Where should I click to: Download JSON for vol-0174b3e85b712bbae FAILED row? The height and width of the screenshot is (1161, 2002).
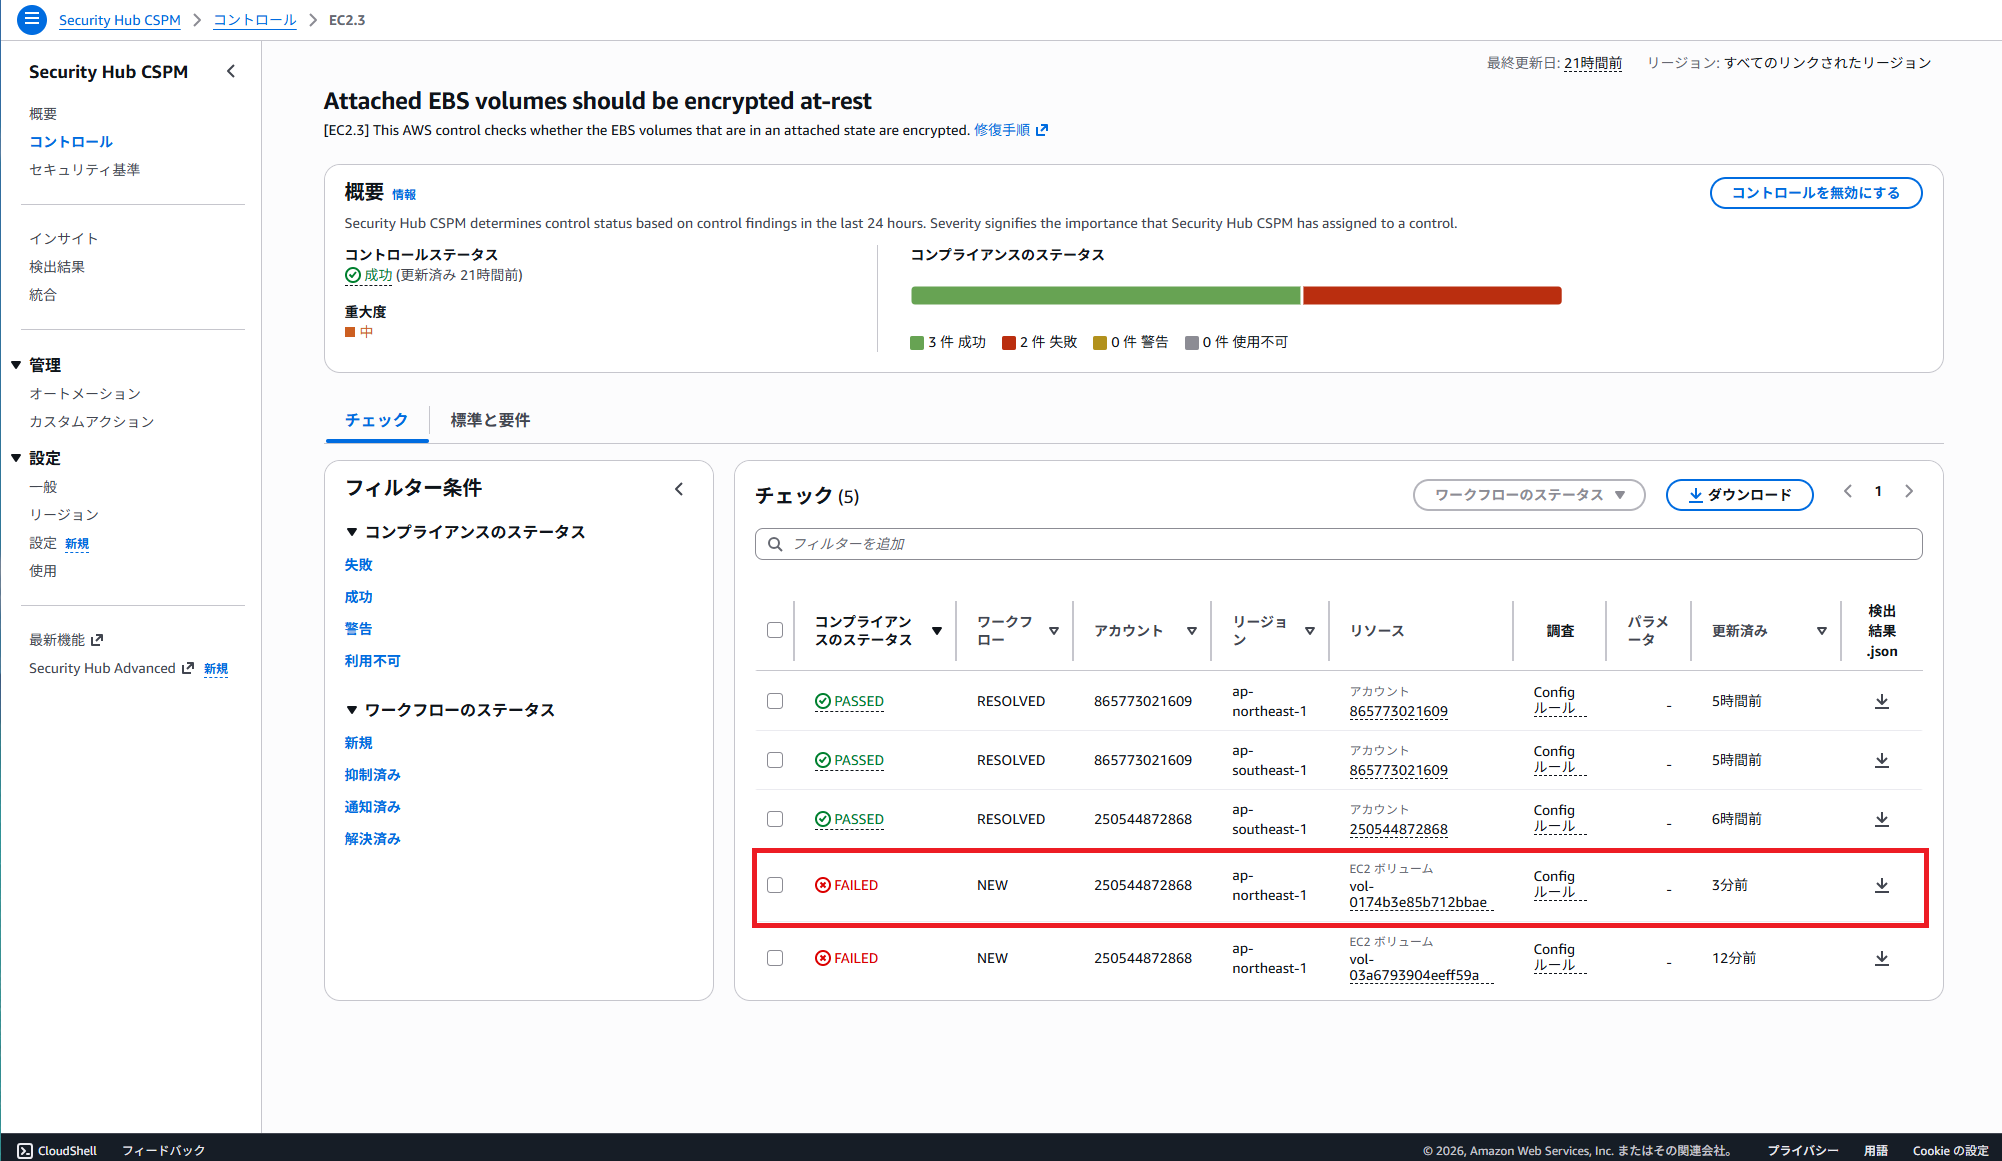(1882, 885)
